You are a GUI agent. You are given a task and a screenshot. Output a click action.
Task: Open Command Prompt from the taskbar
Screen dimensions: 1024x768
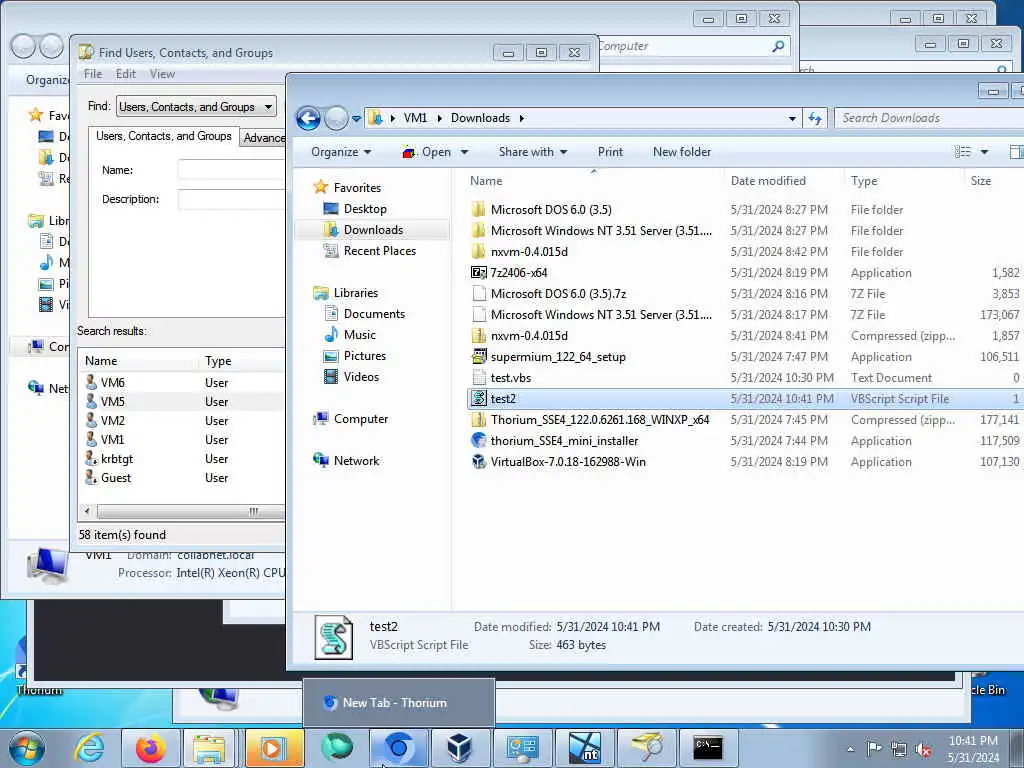(x=708, y=747)
